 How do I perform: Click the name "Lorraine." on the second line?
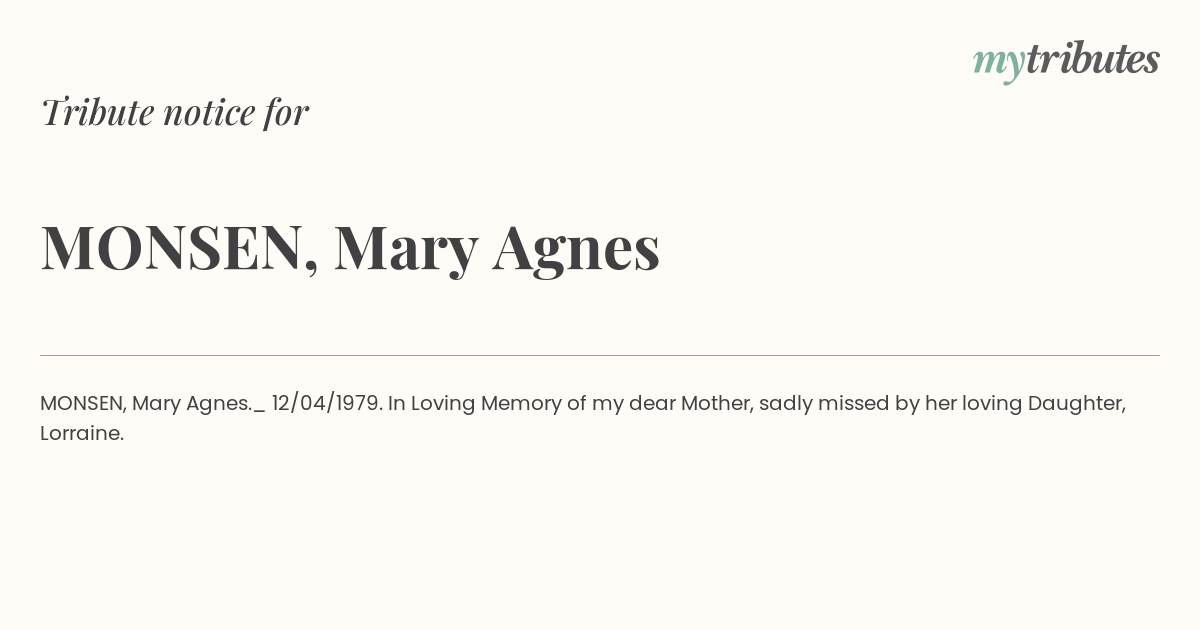[82, 434]
